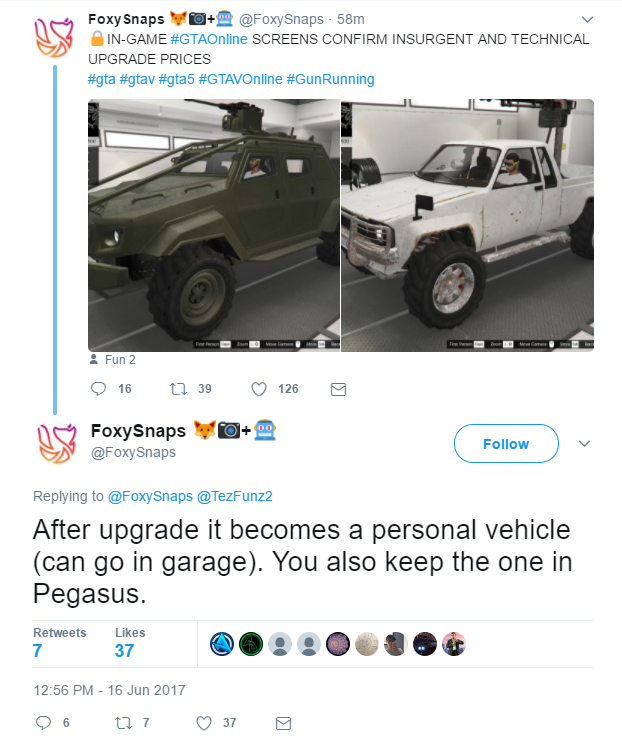Screen dimensions: 622x740
Task: Open the 12:56 PM timestamp link
Action: (109, 689)
